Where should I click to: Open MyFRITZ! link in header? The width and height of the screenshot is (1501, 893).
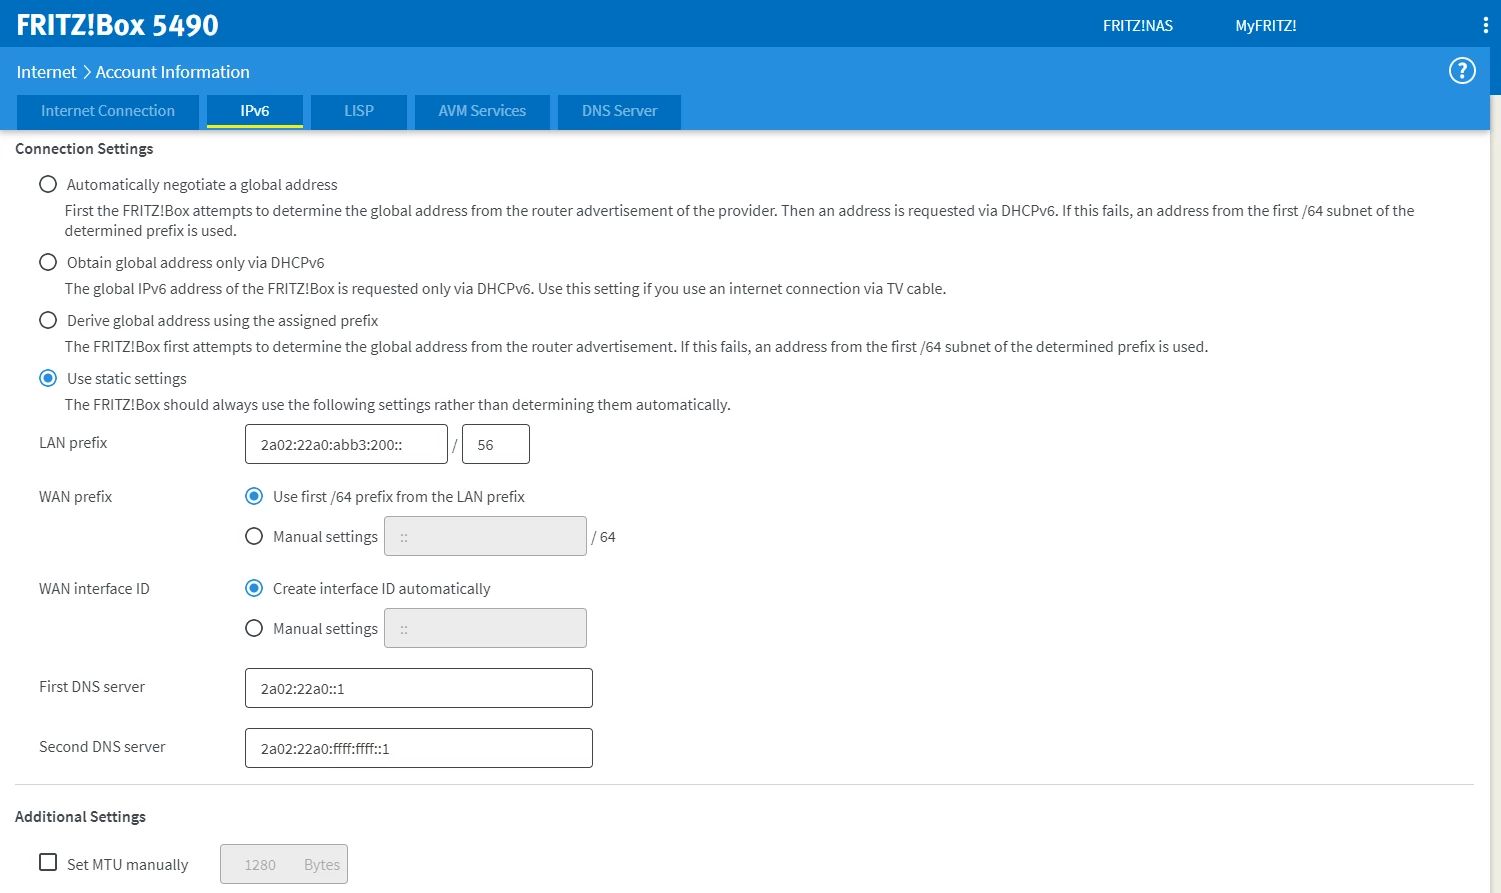coord(1266,26)
